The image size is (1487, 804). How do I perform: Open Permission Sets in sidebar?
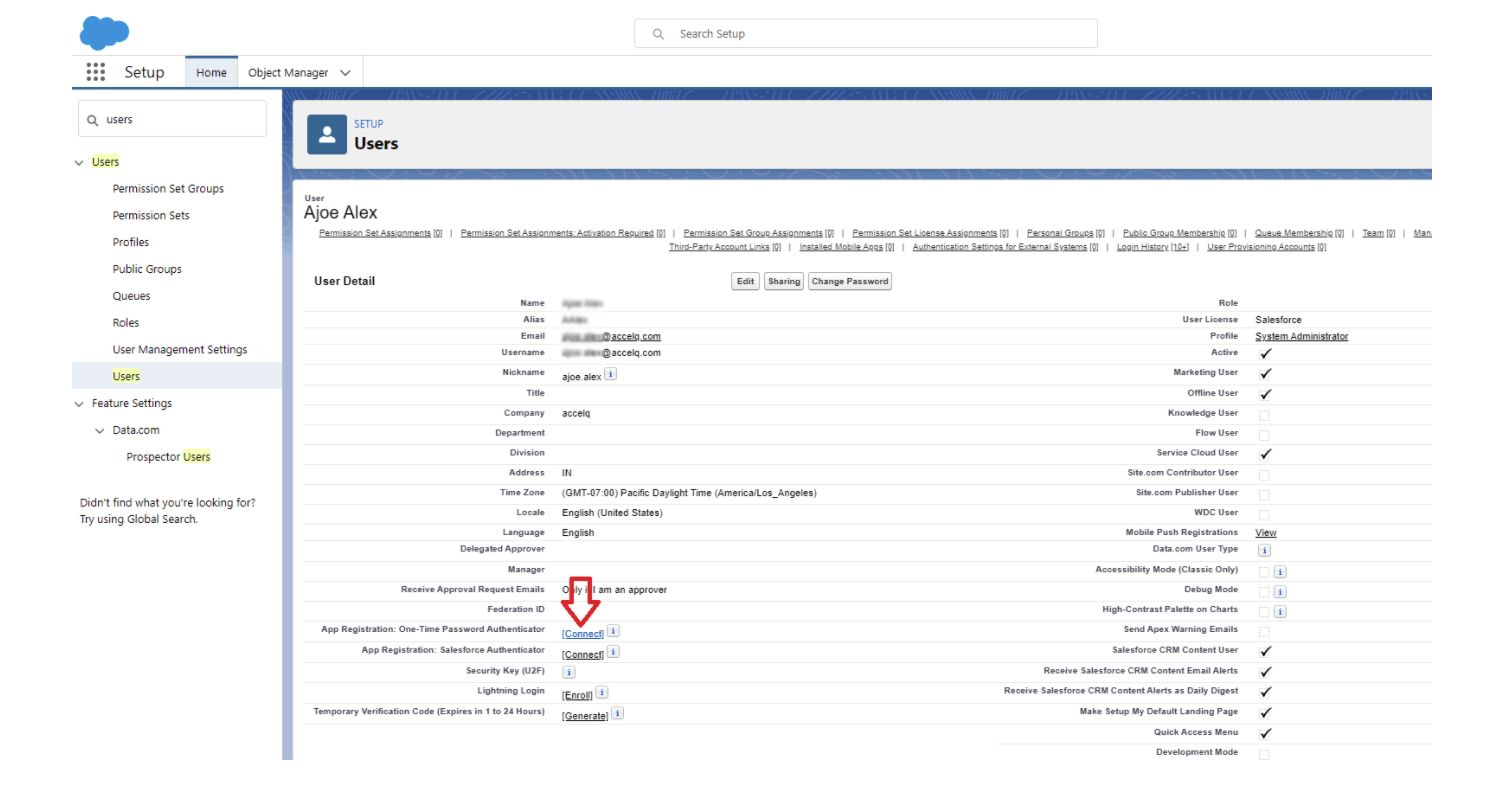151,216
